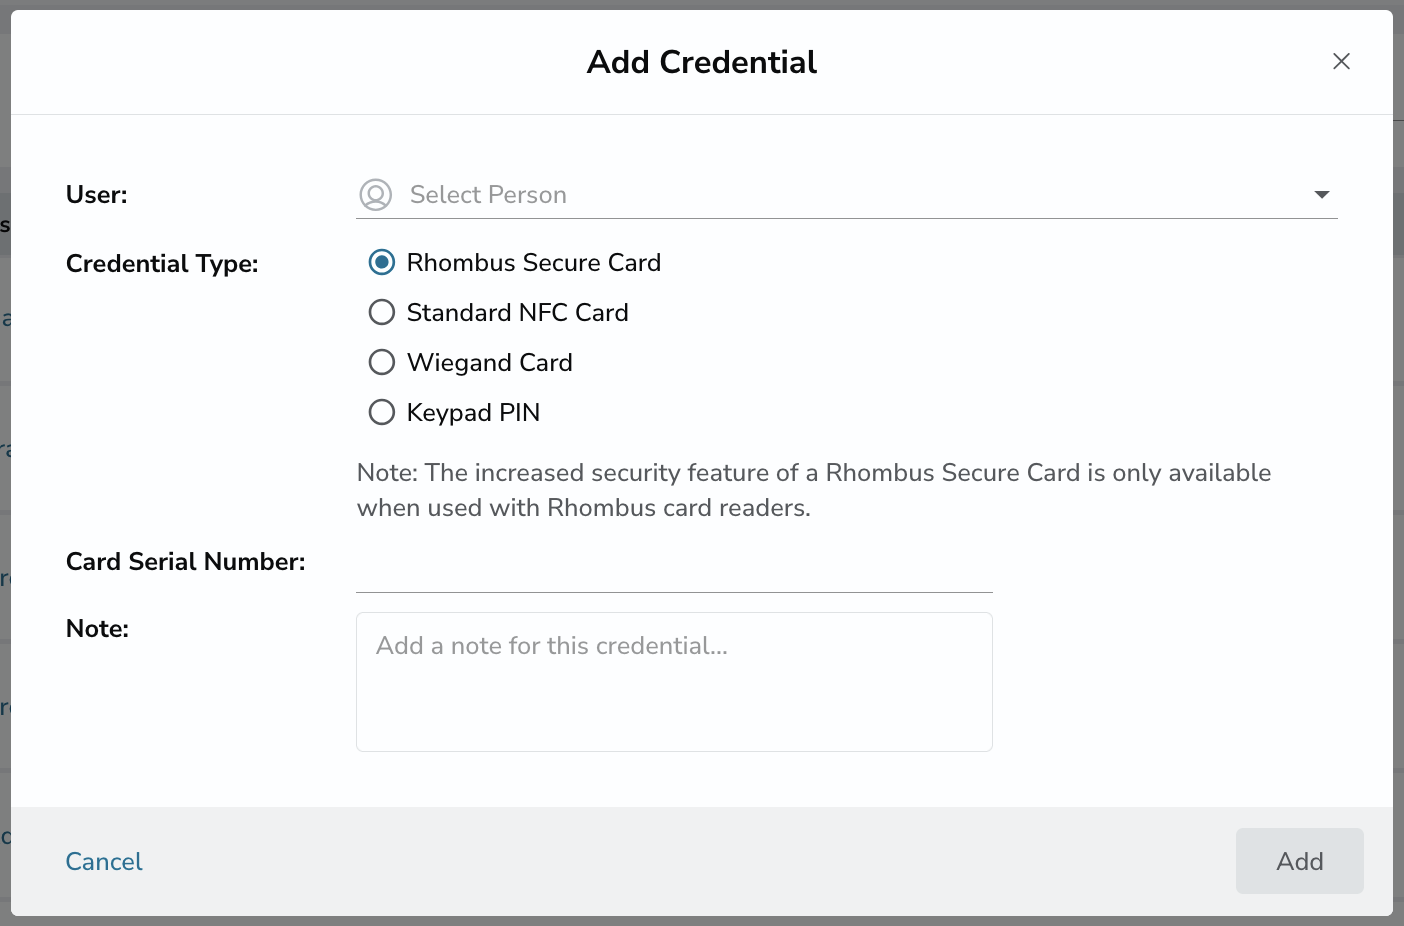
Task: Select the Rhombus Secure Card radio button
Action: 382,263
